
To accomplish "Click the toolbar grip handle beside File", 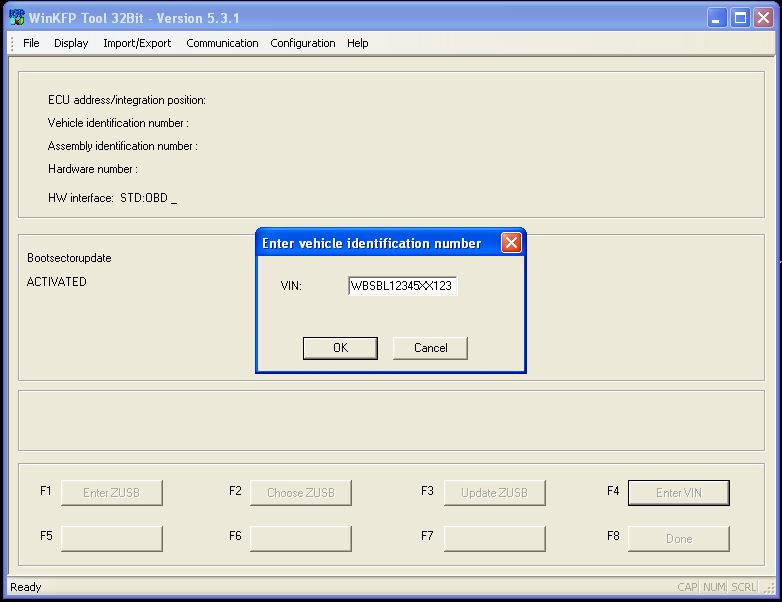I will click(x=12, y=43).
